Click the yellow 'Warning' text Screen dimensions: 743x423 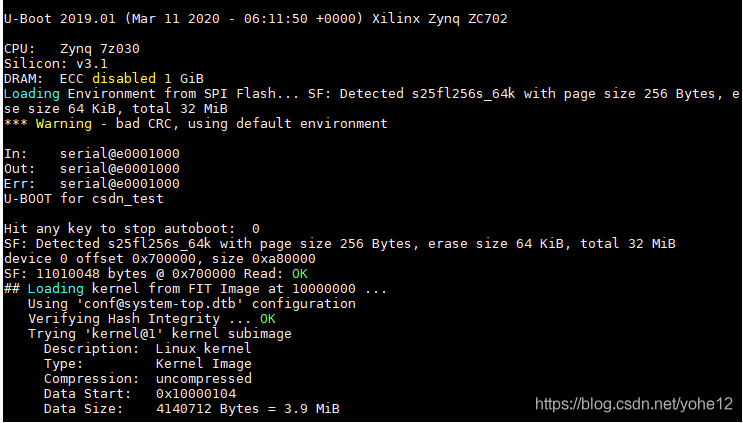(64, 124)
